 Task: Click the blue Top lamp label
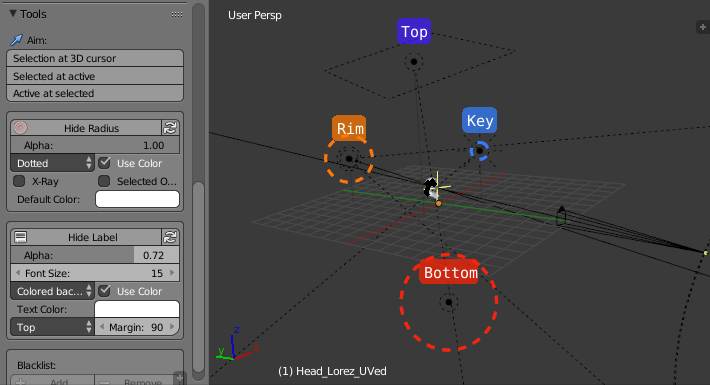click(x=414, y=32)
